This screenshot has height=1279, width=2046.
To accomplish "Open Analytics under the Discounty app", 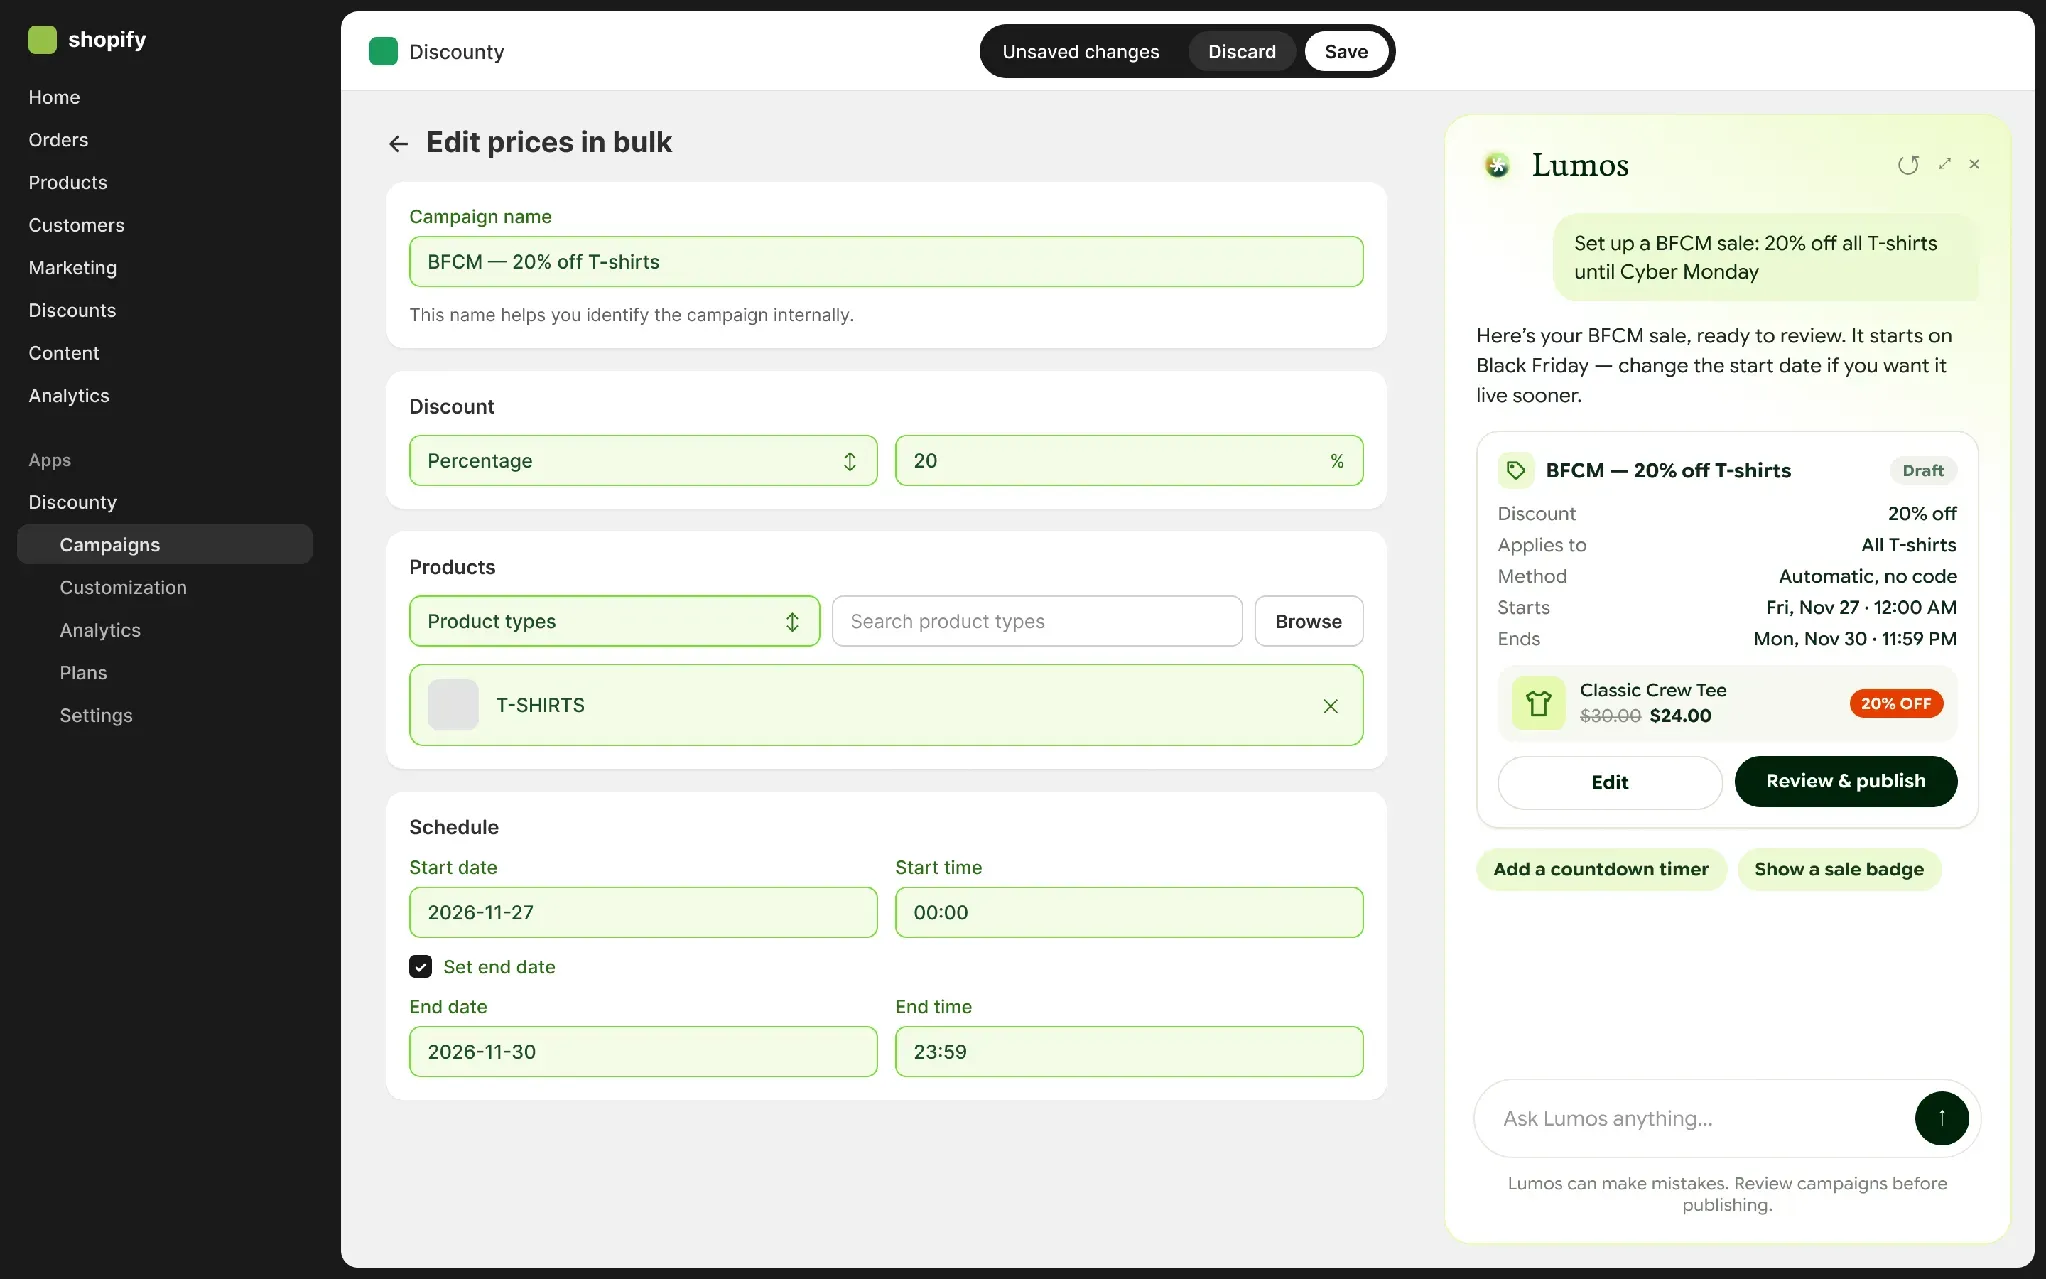I will point(100,631).
